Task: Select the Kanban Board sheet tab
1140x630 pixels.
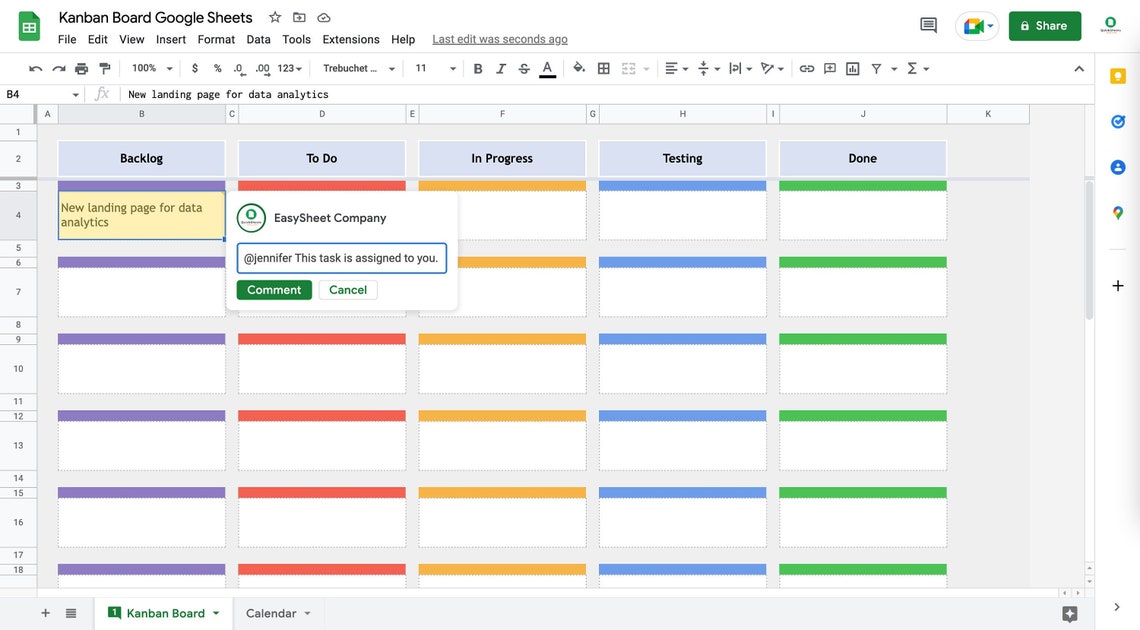Action: 164,613
